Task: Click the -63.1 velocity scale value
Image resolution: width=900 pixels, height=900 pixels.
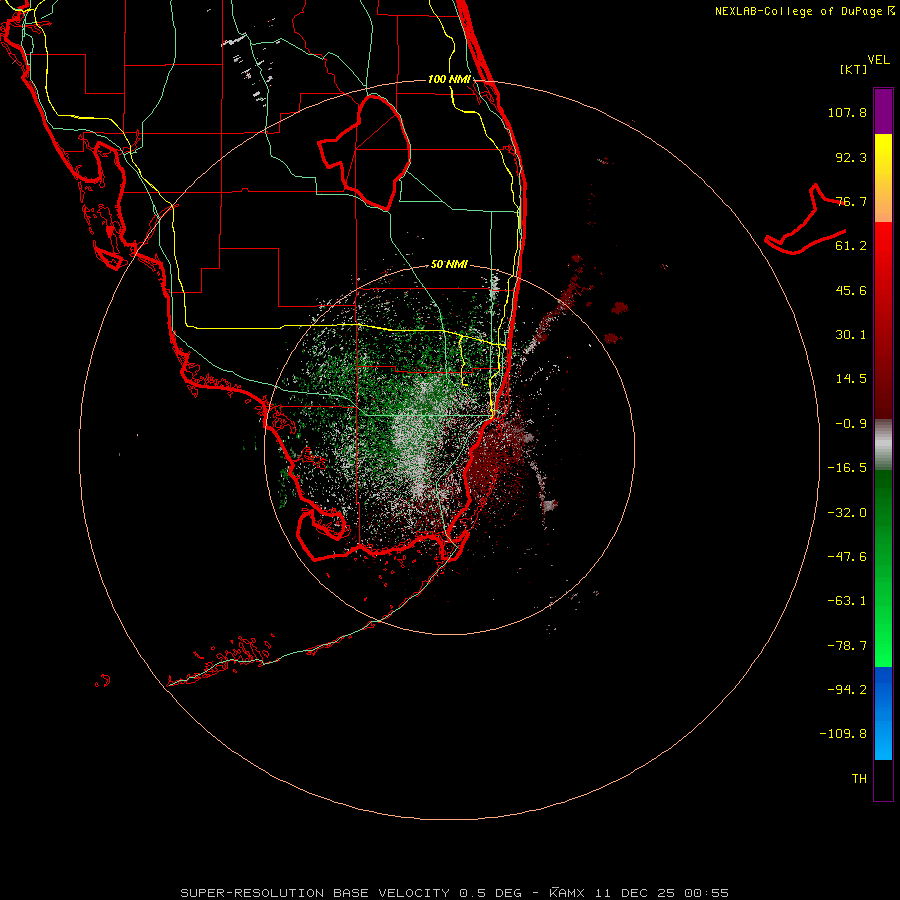Action: tap(847, 601)
